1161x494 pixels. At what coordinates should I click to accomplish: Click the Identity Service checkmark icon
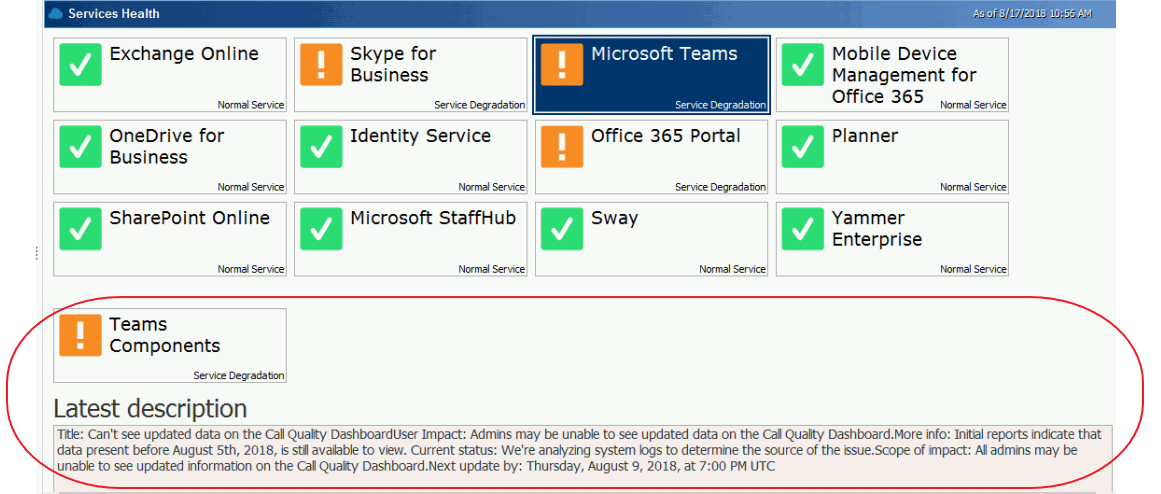pyautogui.click(x=321, y=146)
